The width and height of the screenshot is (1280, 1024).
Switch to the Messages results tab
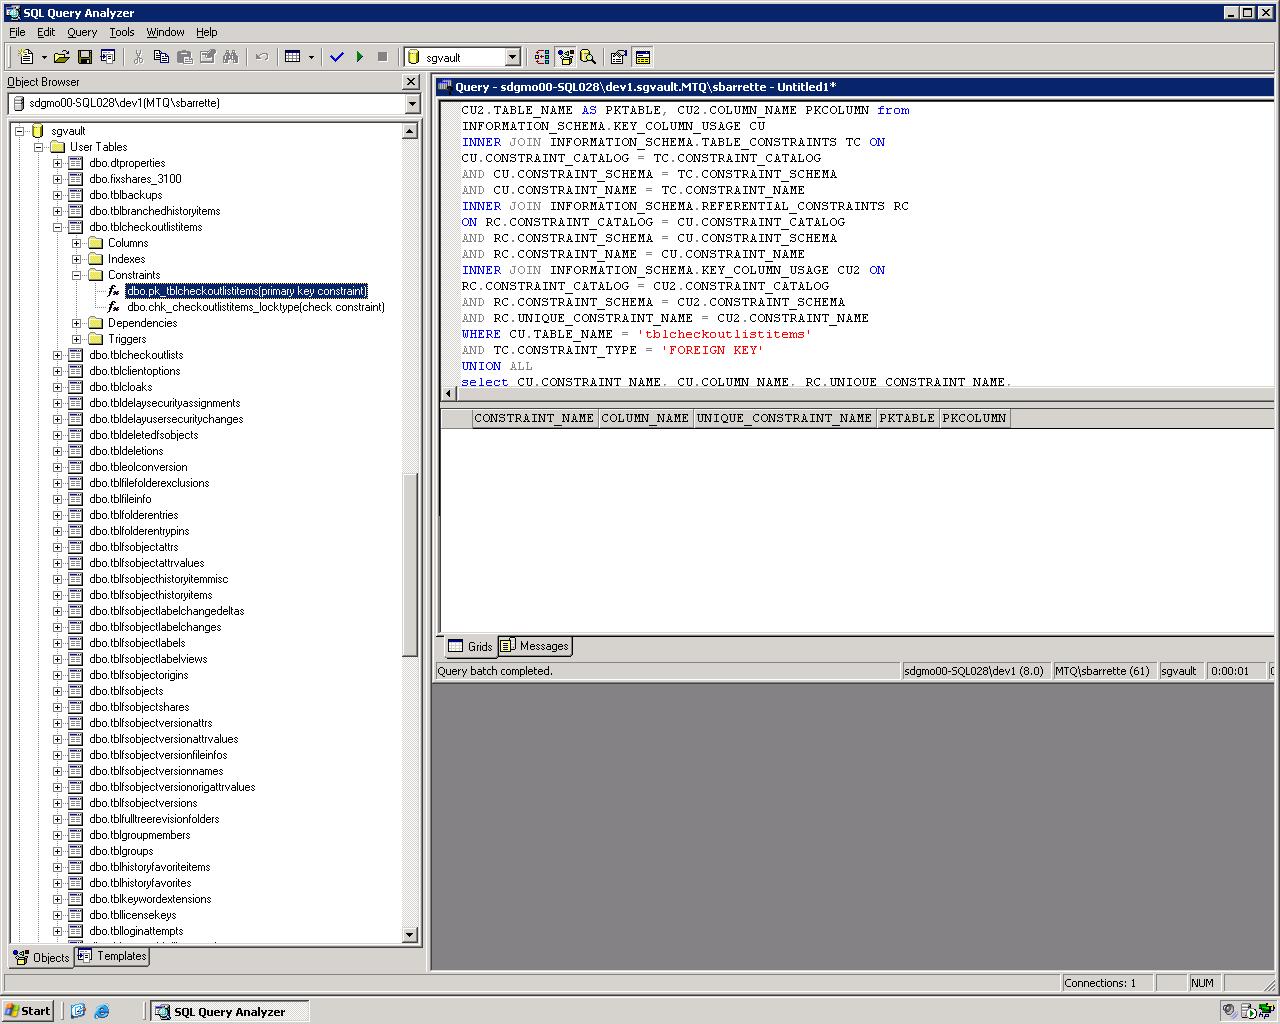tap(535, 646)
